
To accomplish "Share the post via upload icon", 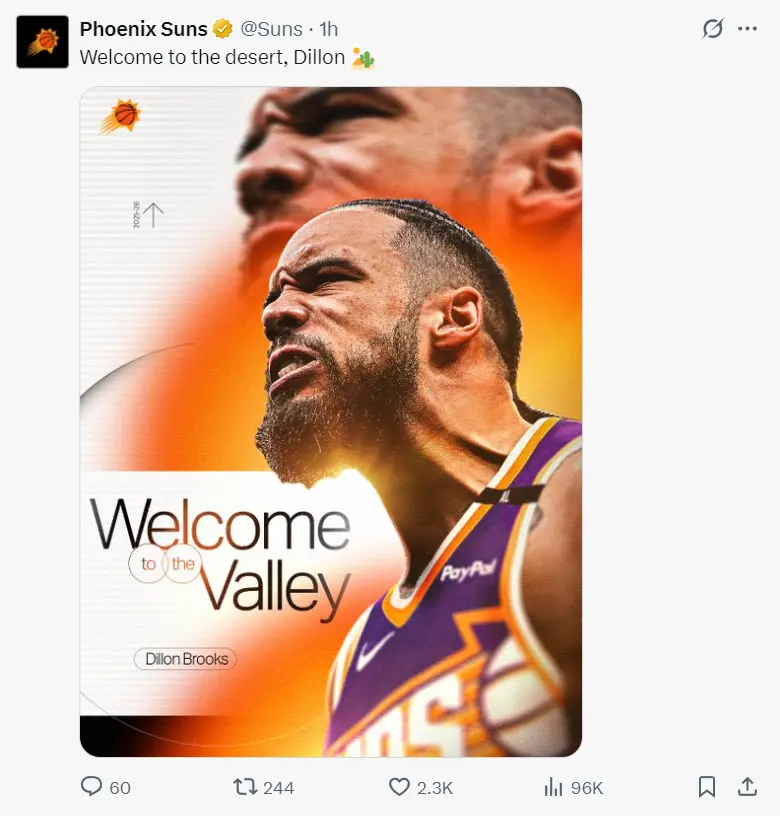I will pos(747,786).
